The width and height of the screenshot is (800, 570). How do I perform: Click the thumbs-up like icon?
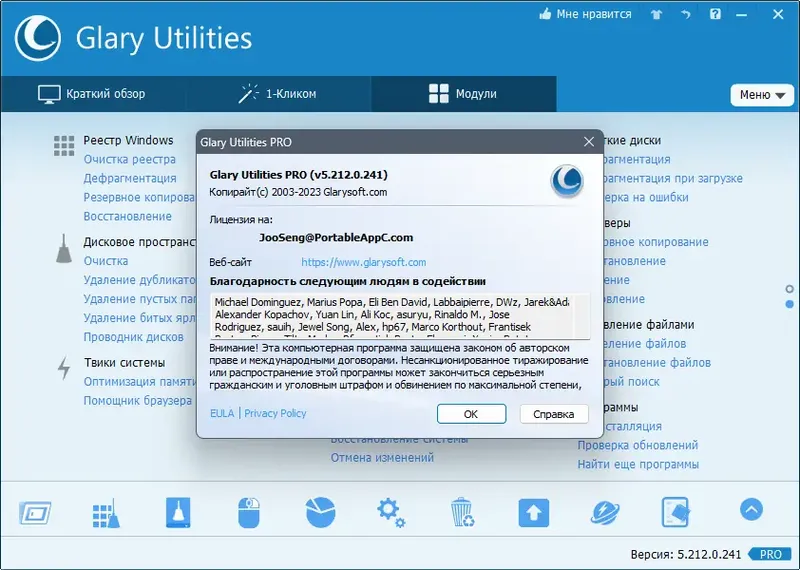click(x=545, y=14)
